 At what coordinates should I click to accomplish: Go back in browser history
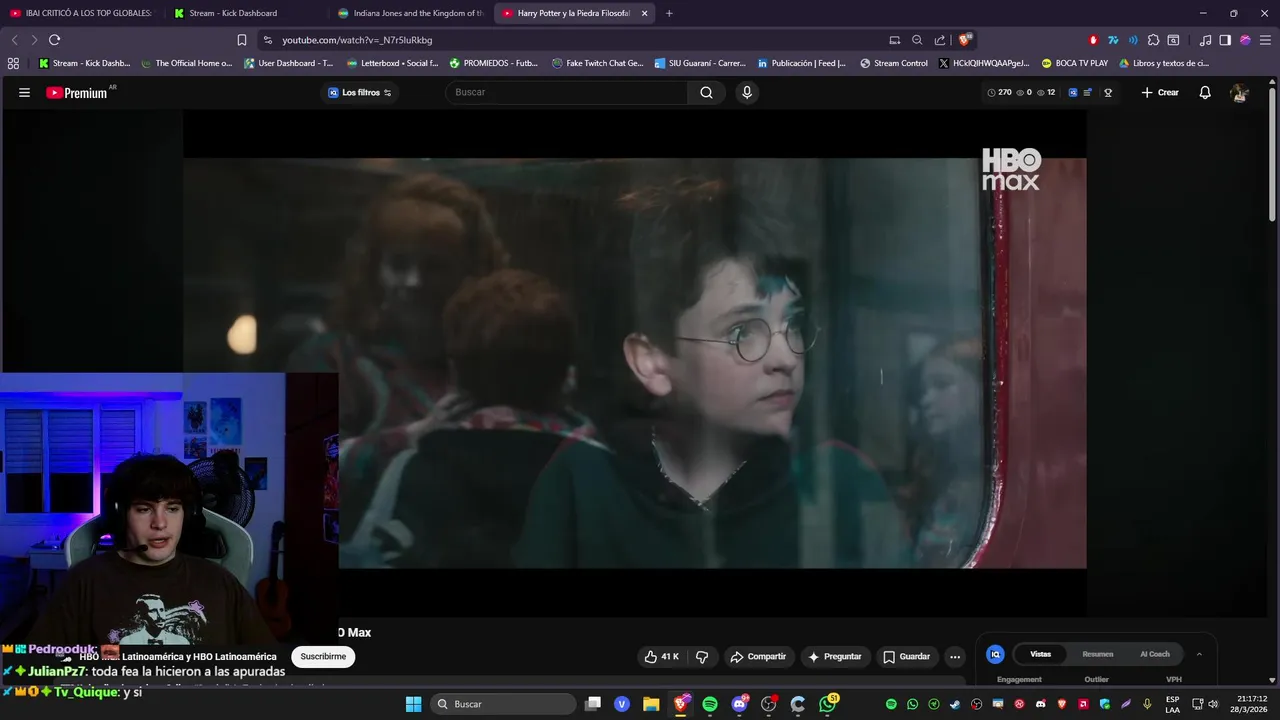14,40
